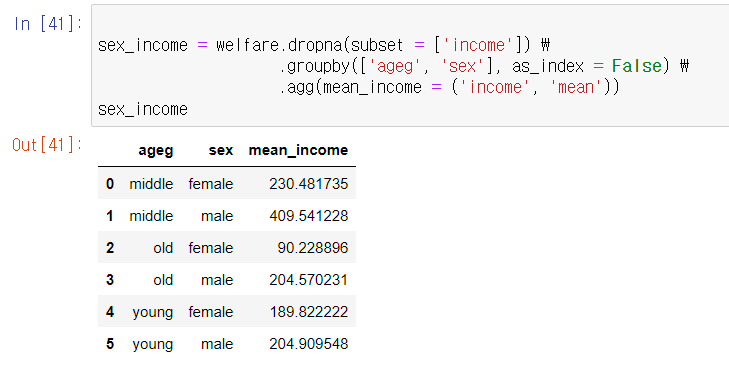Click 'female' in row 4
Screen dimensions: 729x366
click(x=211, y=312)
